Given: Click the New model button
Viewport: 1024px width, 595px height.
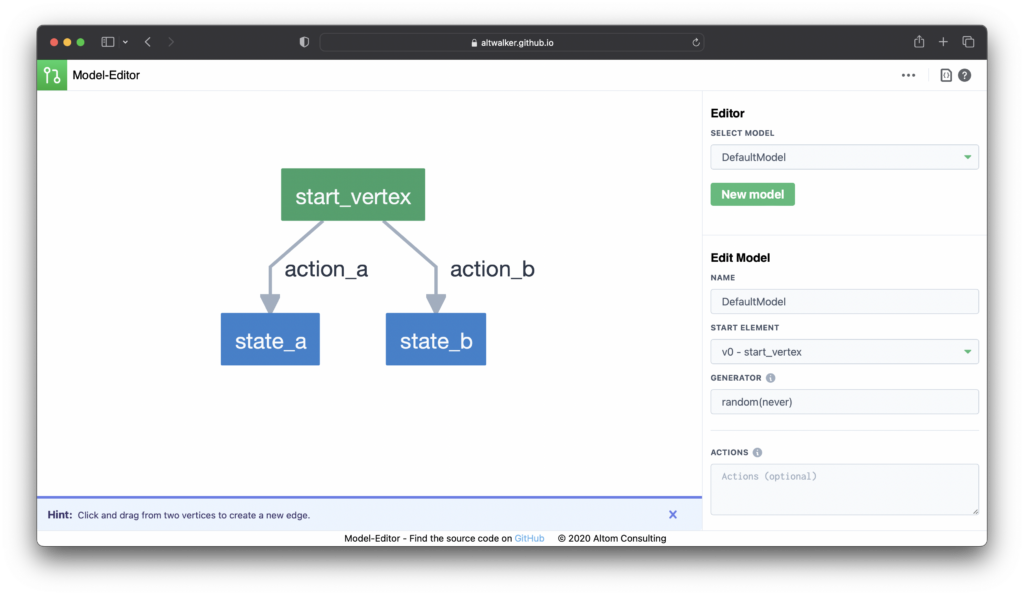Looking at the screenshot, I should tap(752, 195).
